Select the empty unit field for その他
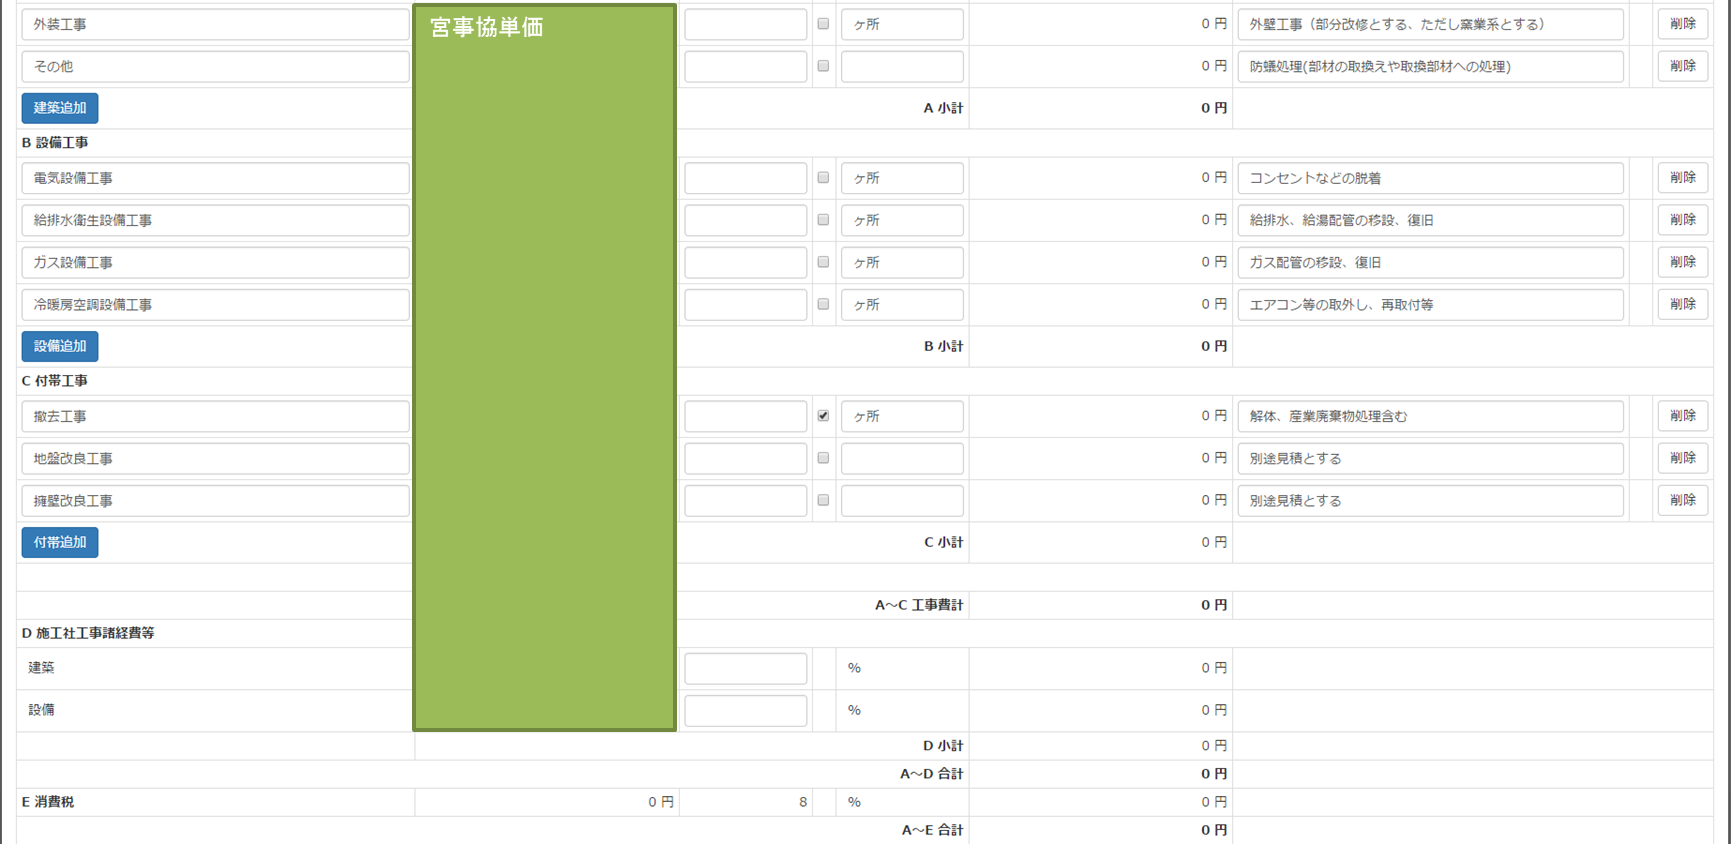The image size is (1731, 844). [x=902, y=66]
